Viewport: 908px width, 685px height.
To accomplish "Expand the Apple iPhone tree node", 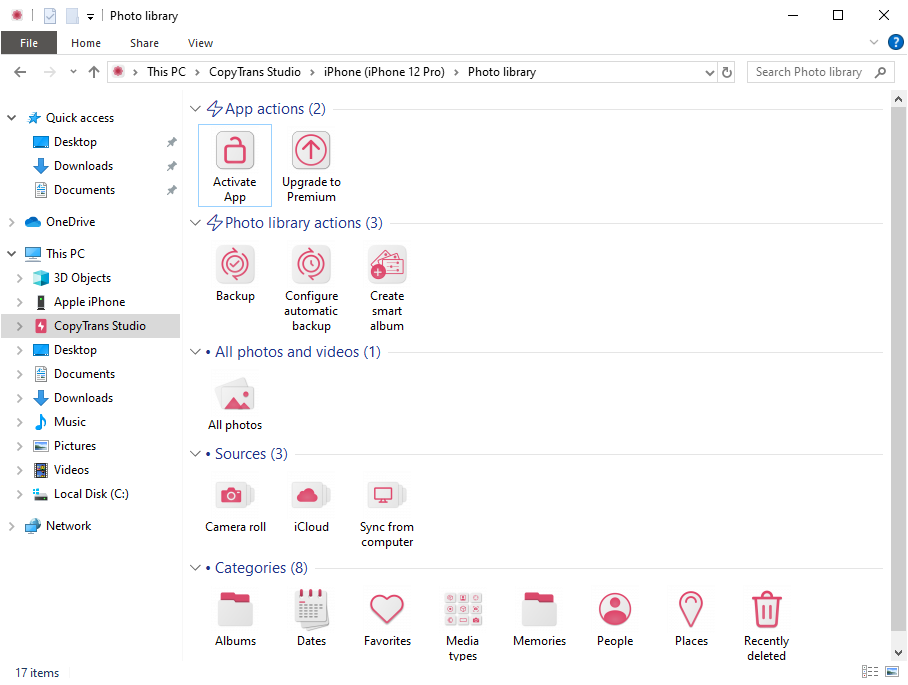I will click(x=20, y=302).
